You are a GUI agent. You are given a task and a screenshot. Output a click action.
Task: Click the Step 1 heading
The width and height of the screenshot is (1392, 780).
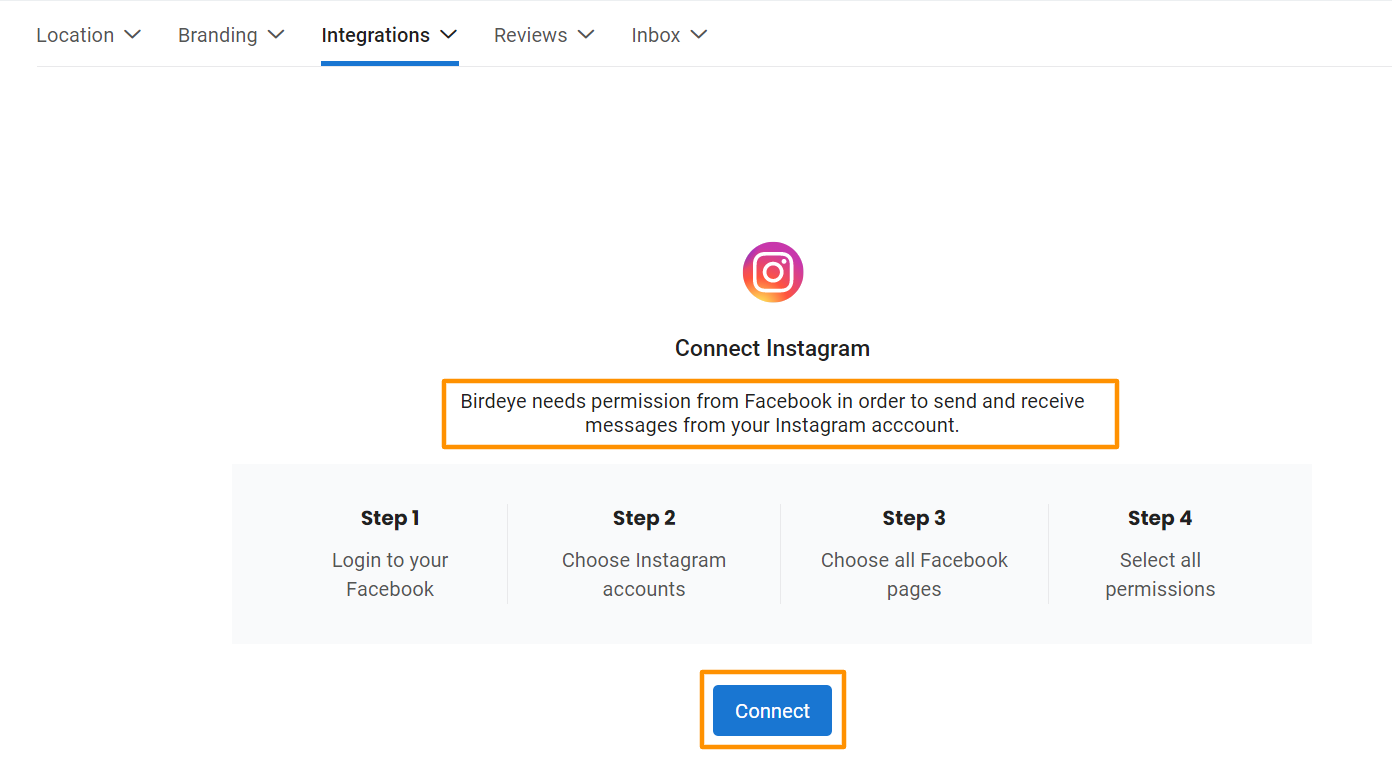point(390,518)
